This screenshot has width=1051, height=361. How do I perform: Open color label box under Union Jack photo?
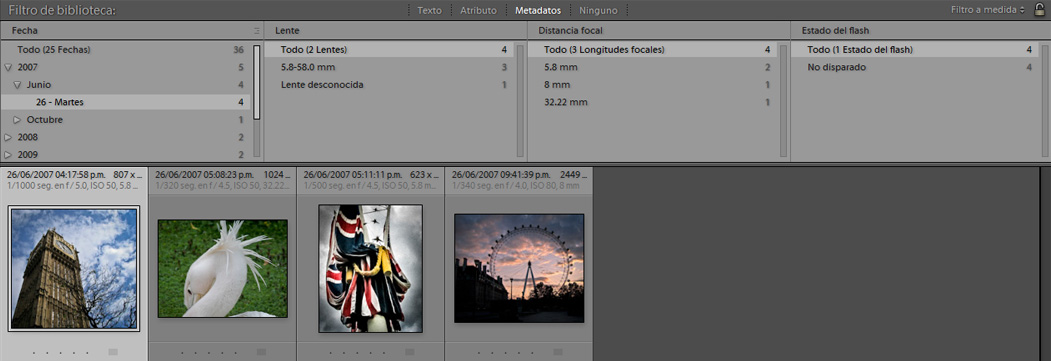click(410, 352)
